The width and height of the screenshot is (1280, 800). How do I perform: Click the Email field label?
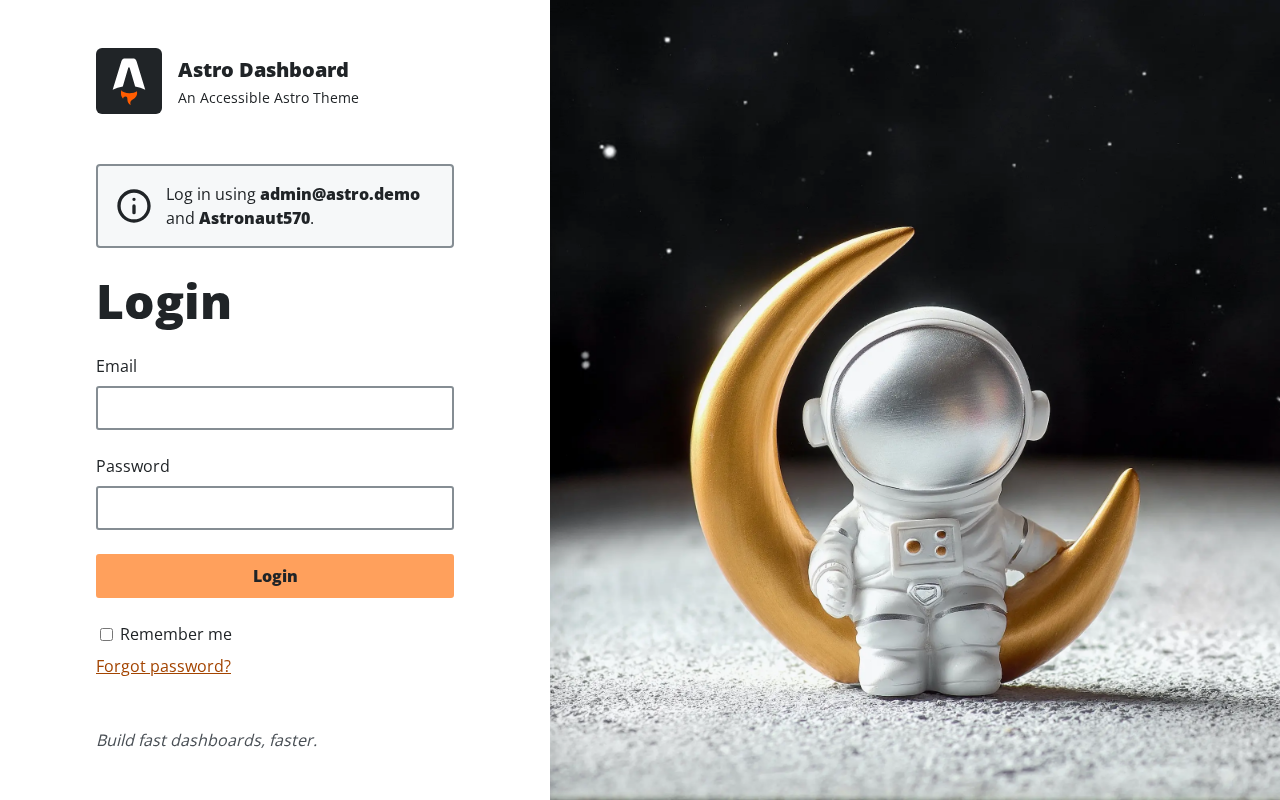tap(116, 366)
